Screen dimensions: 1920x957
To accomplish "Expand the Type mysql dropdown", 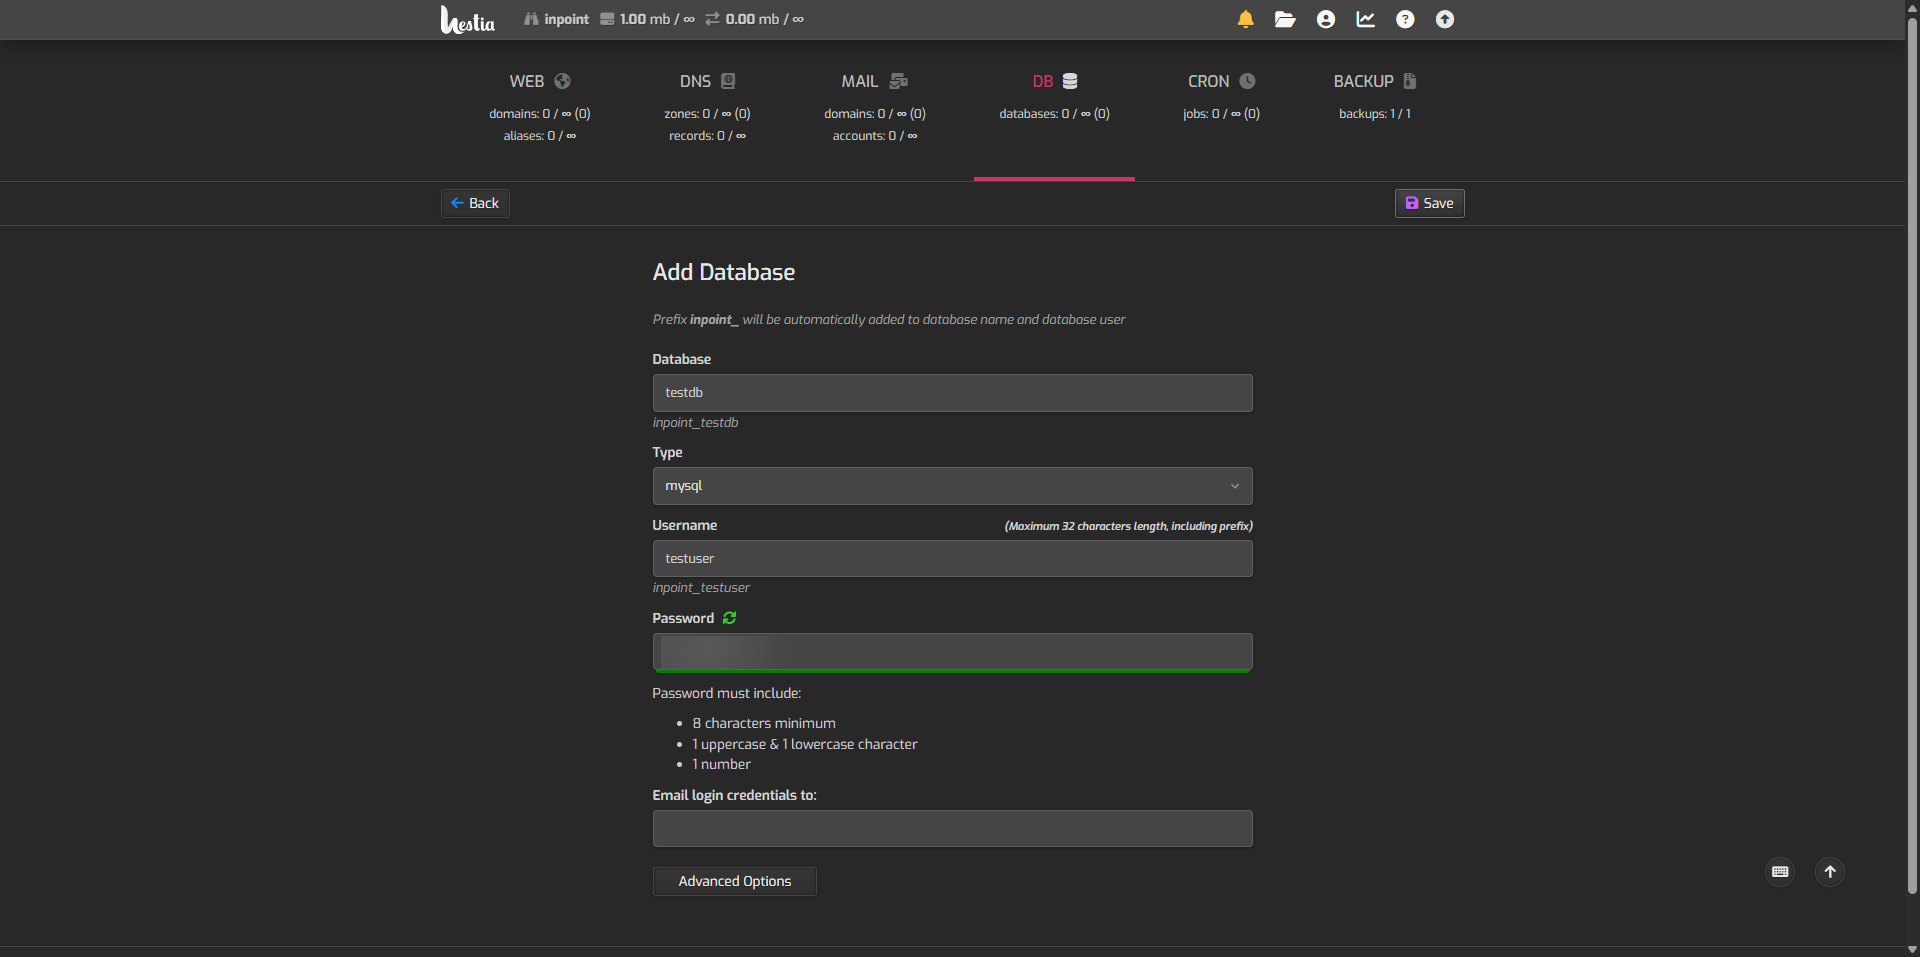I will (x=952, y=486).
